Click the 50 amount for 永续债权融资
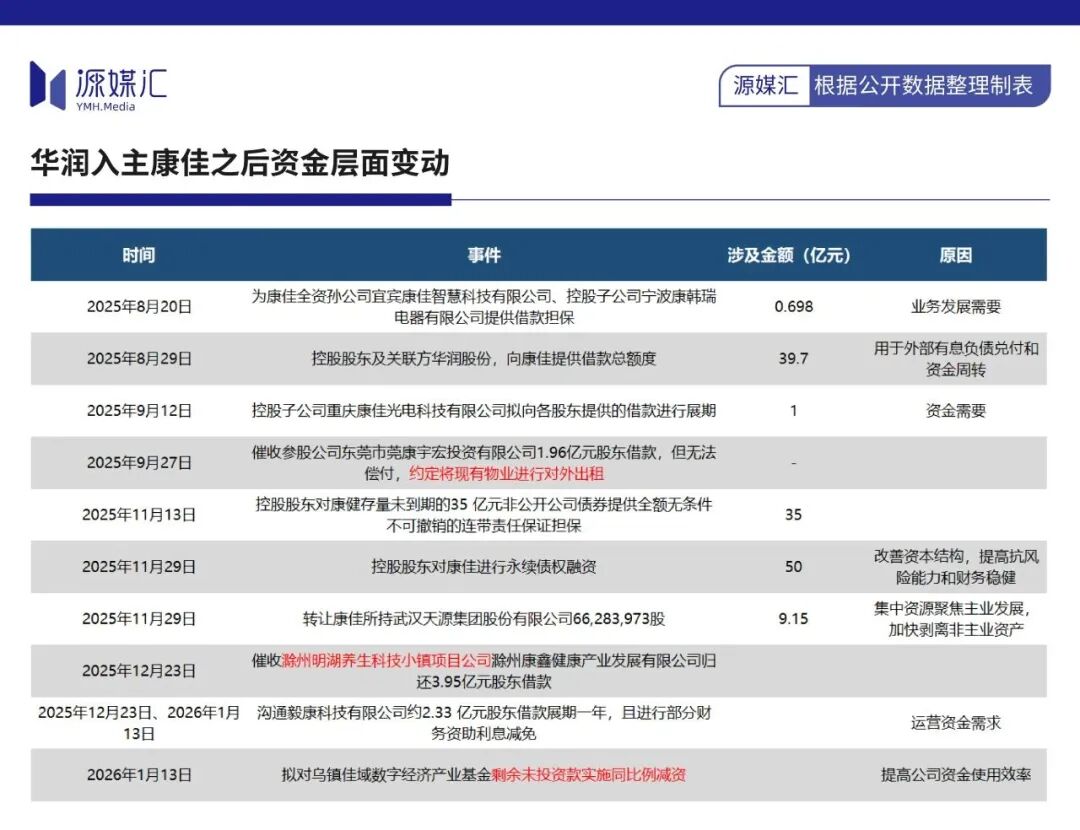The width and height of the screenshot is (1080, 830). tap(793, 566)
